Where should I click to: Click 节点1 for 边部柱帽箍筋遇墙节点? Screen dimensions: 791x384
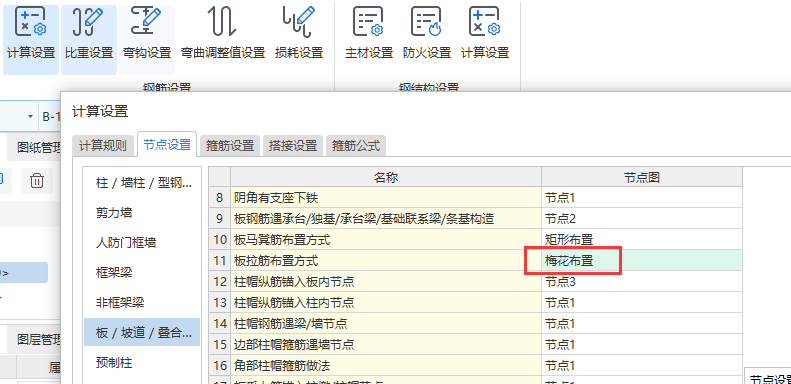click(642, 344)
